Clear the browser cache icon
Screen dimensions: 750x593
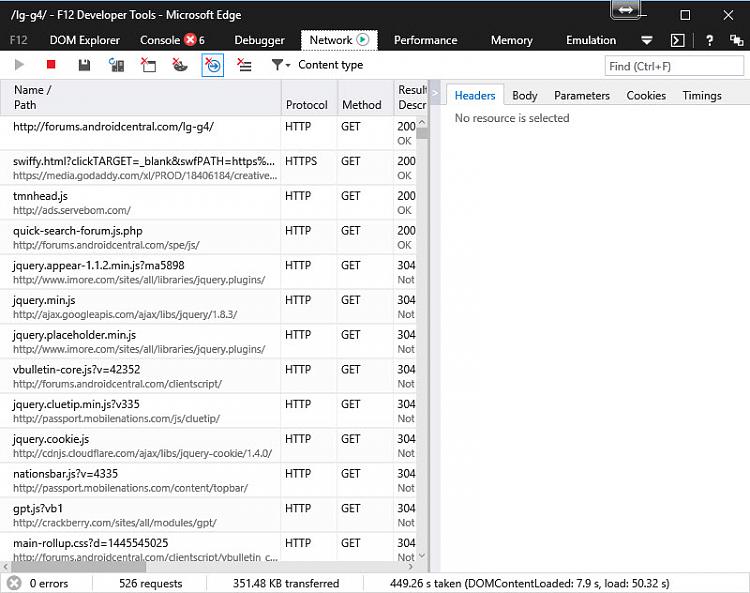tap(148, 65)
